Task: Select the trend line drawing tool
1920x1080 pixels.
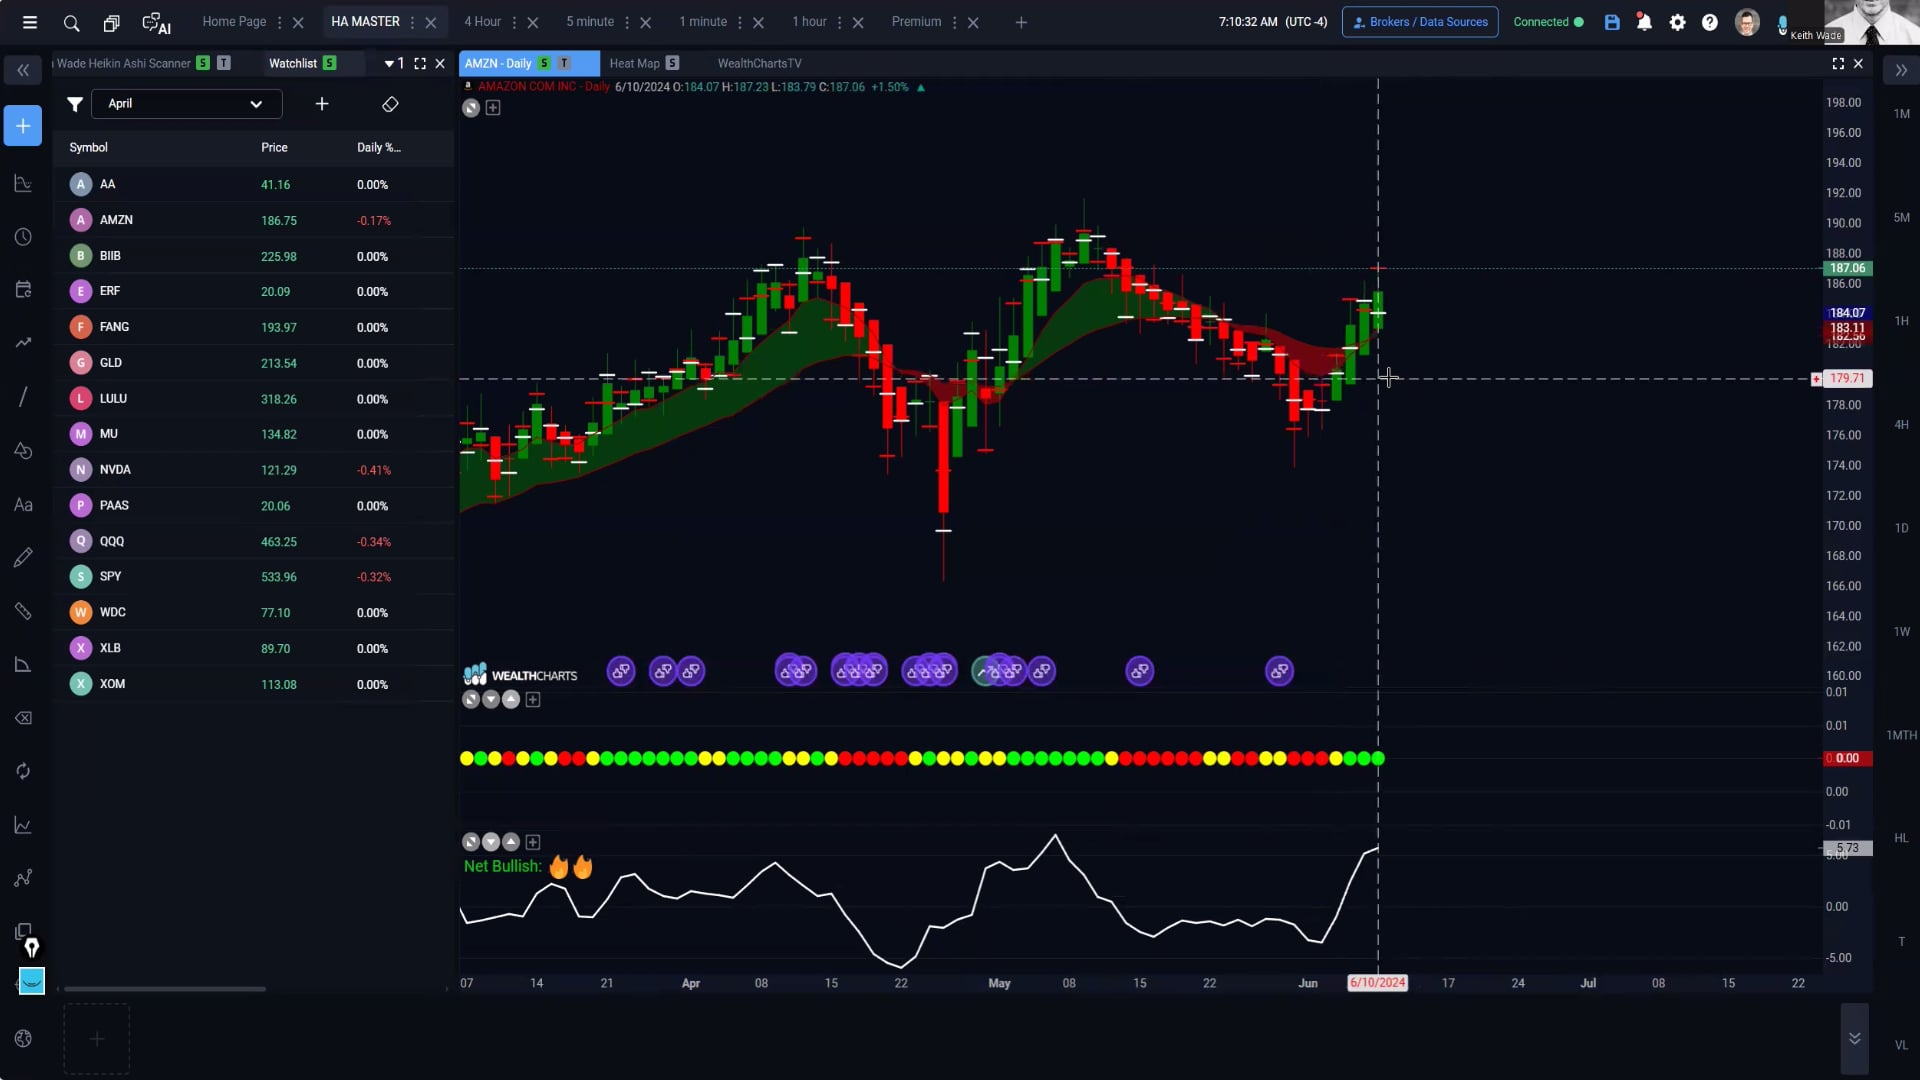Action: [23, 397]
